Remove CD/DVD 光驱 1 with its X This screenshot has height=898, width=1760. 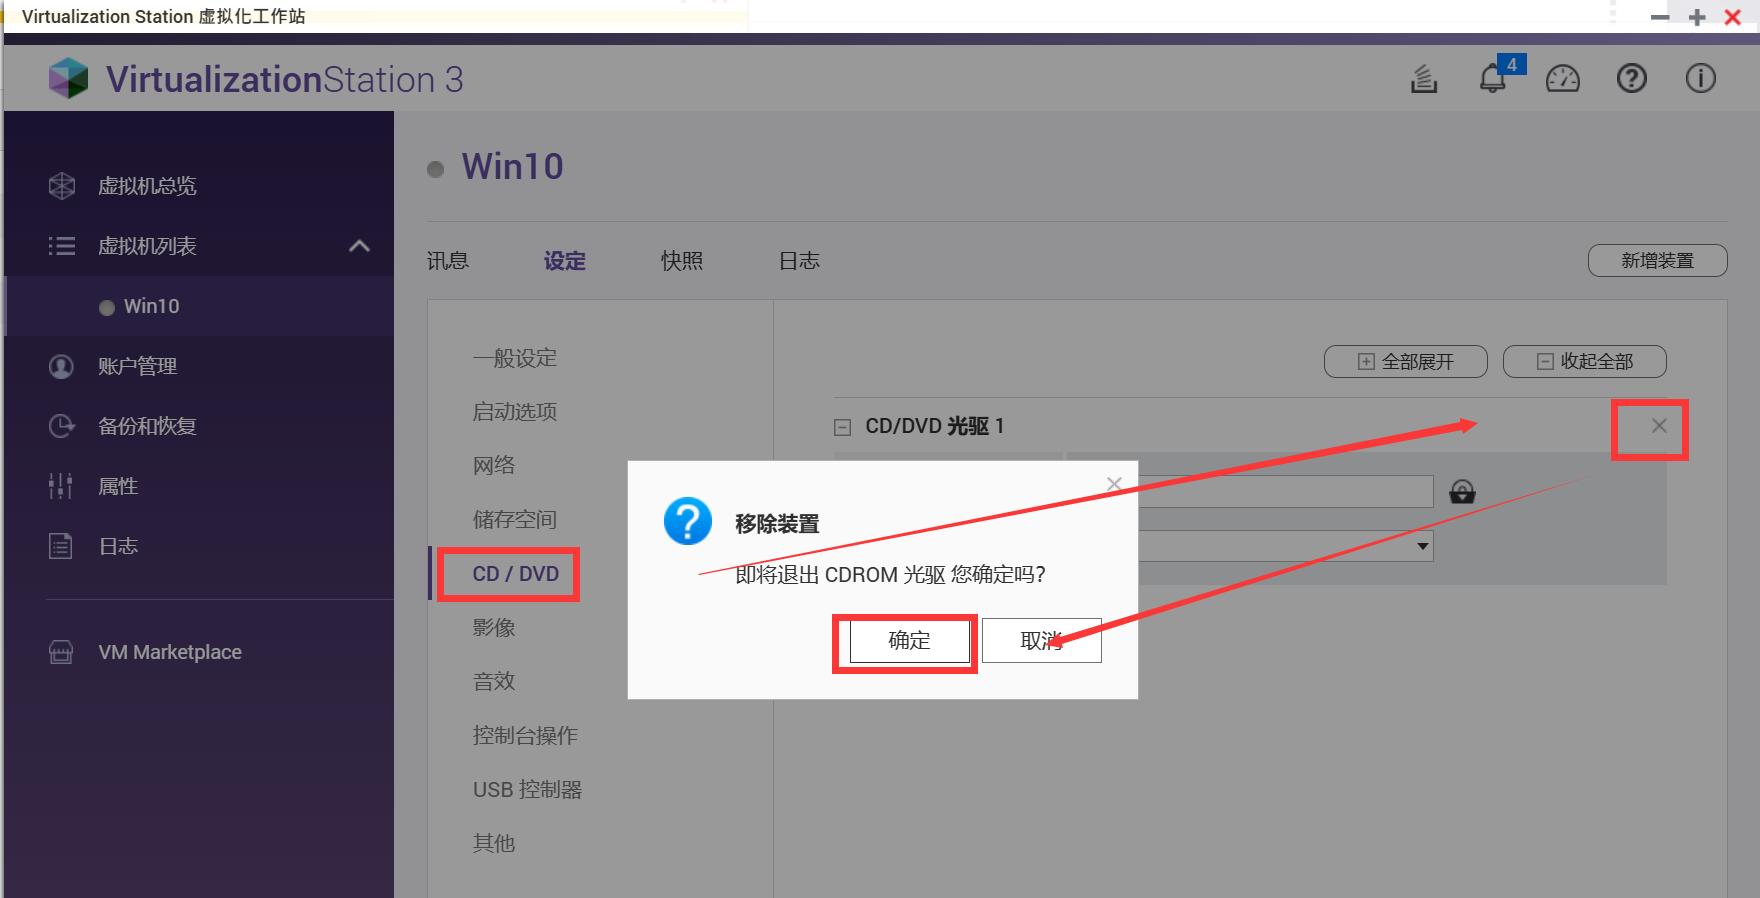pos(1659,426)
